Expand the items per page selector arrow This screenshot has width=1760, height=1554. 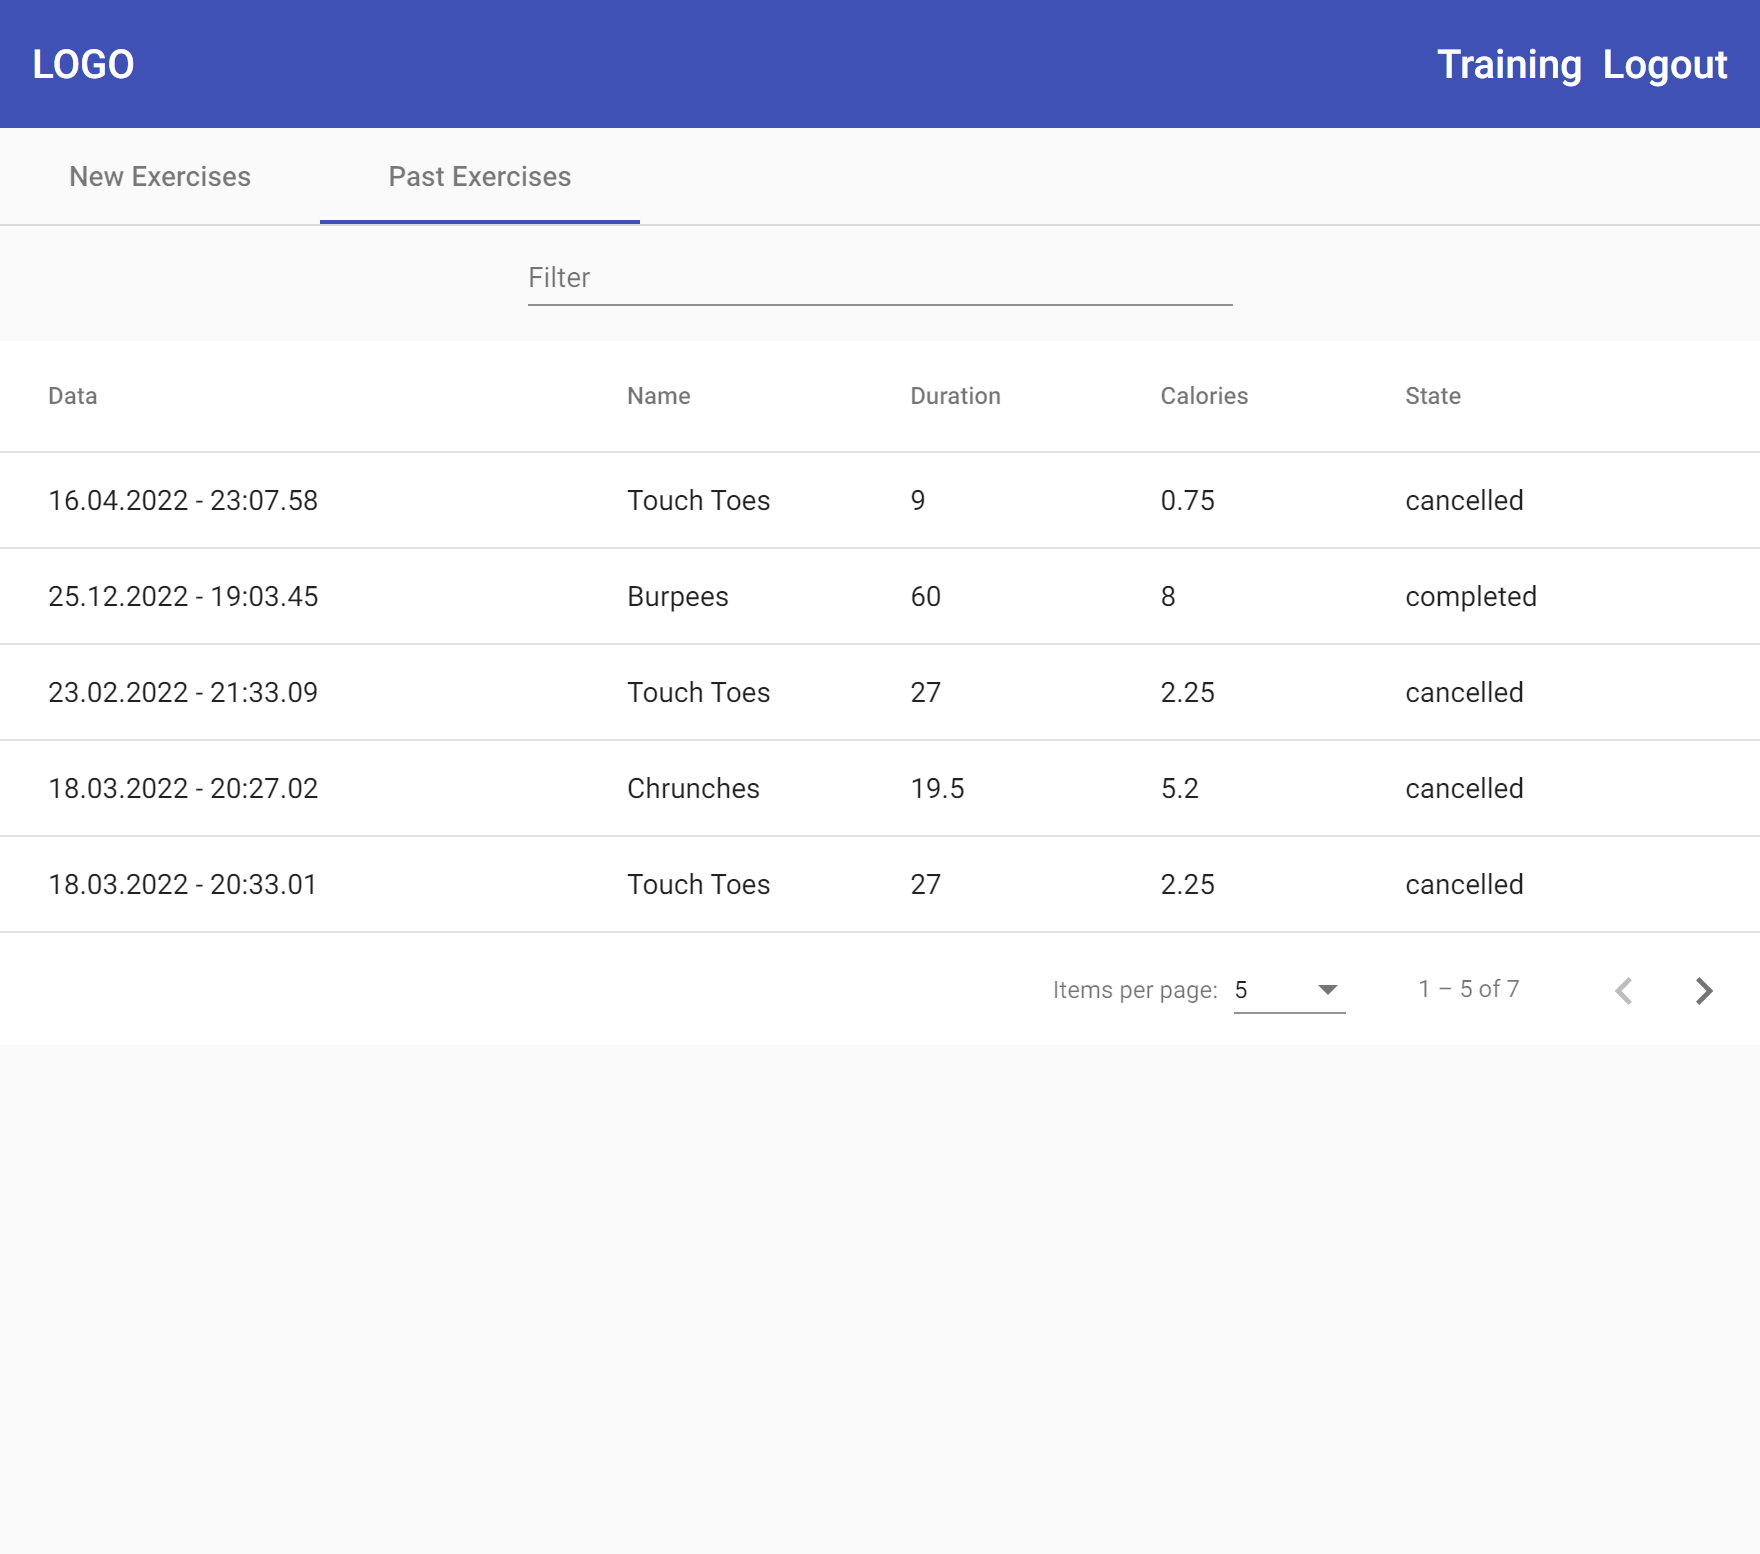pos(1326,990)
